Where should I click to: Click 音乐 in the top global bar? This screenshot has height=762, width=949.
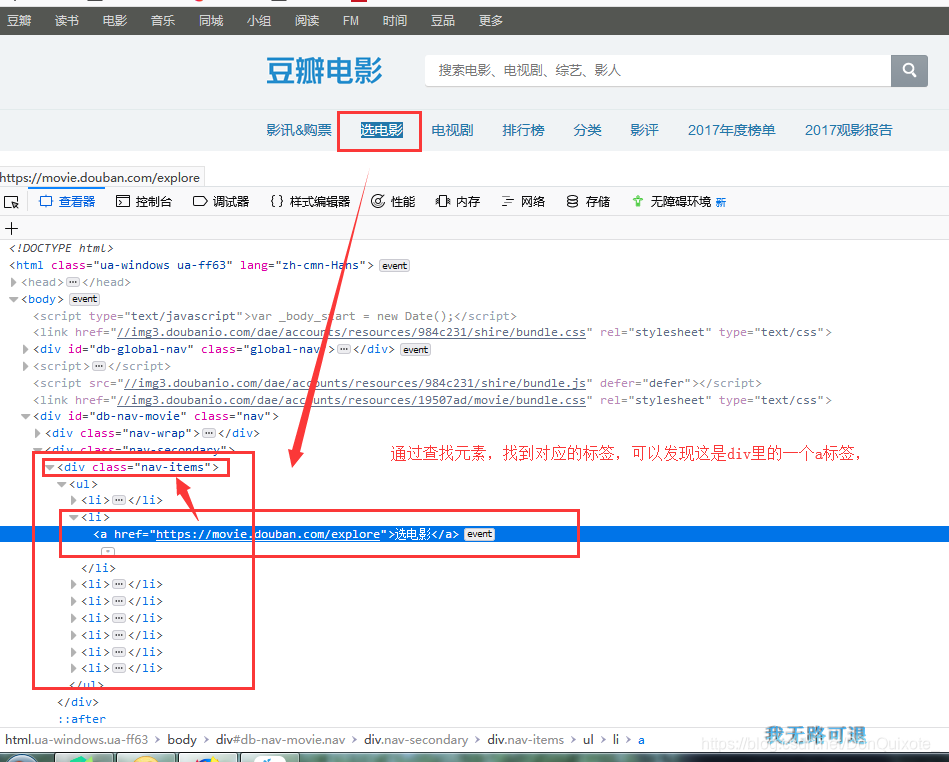coord(163,21)
